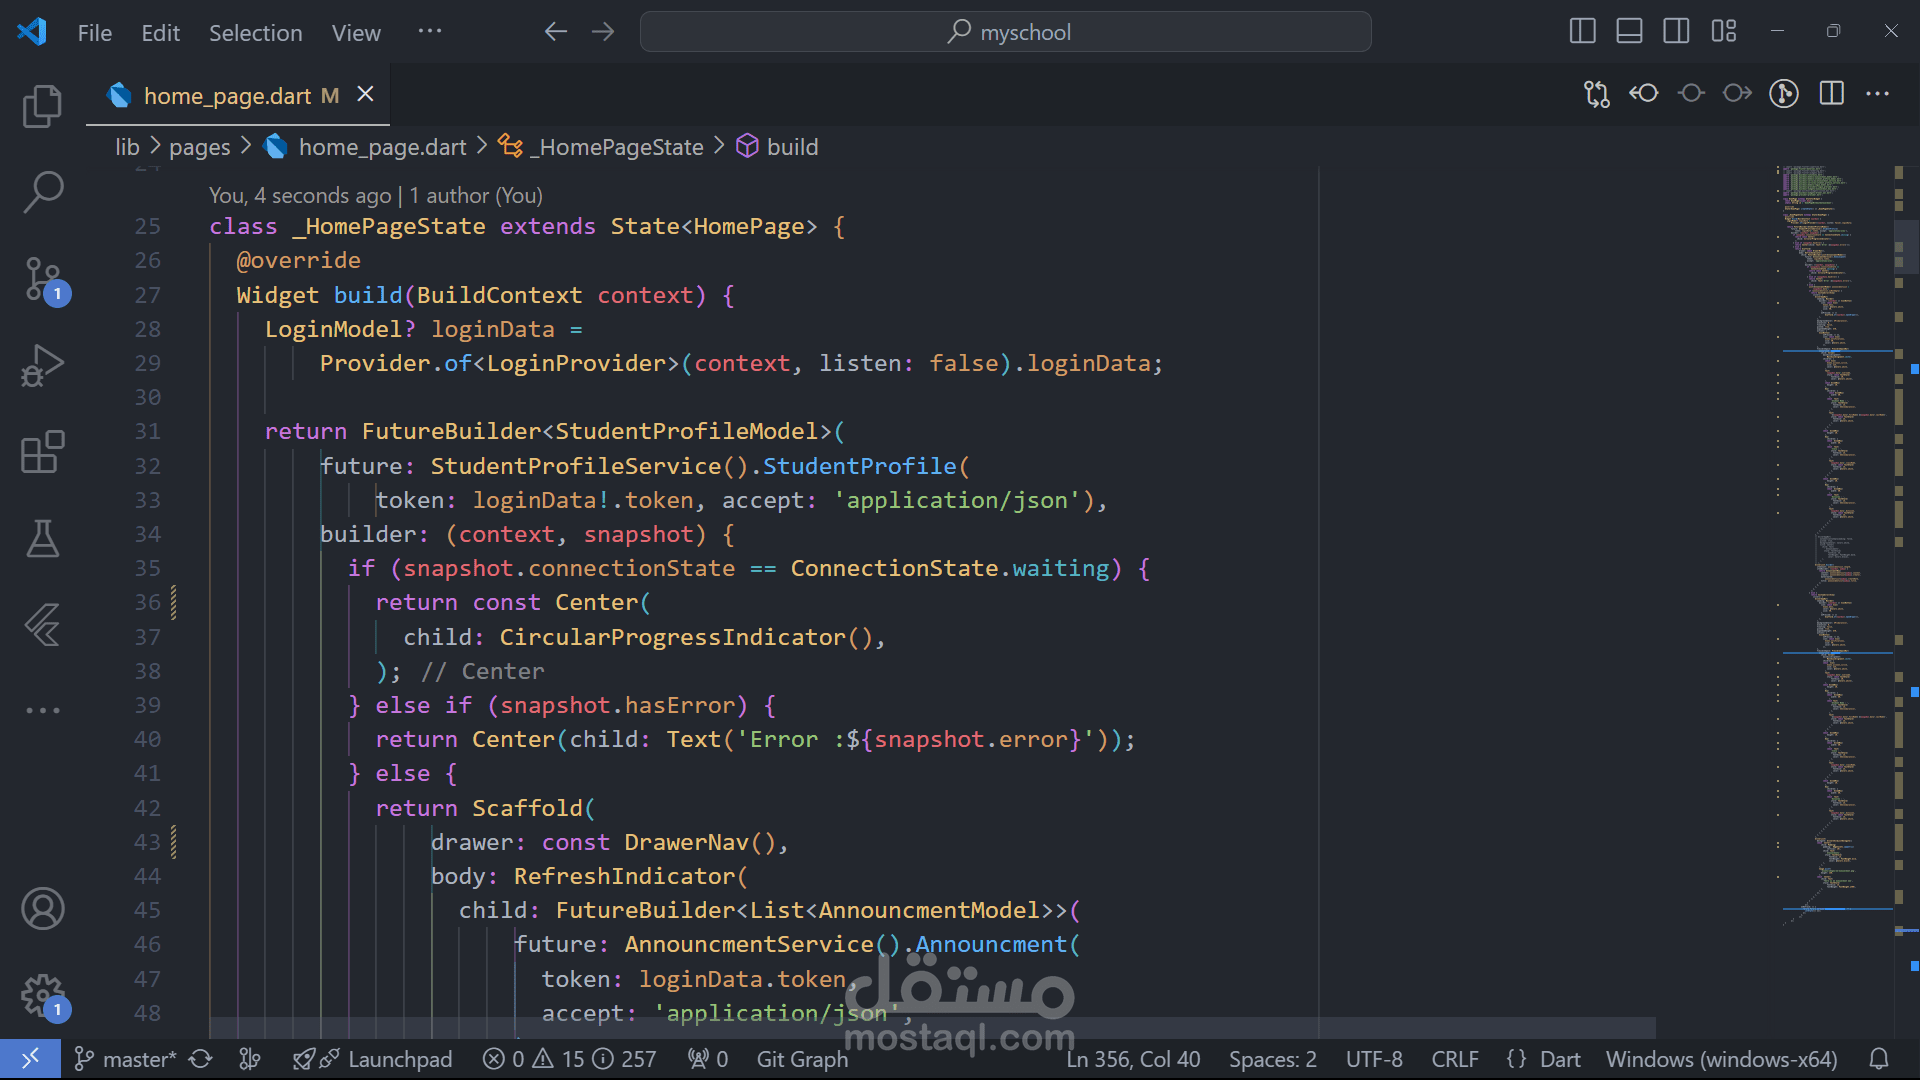Viewport: 1920px width, 1080px height.
Task: Open the Testing flask view
Action: point(42,538)
